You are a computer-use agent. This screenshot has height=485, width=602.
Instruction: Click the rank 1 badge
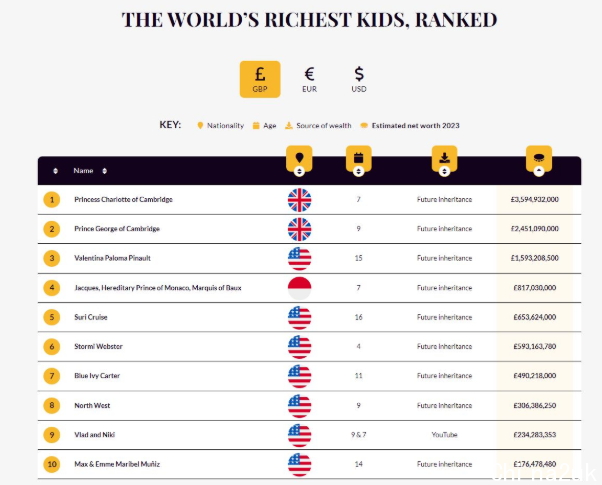point(51,200)
